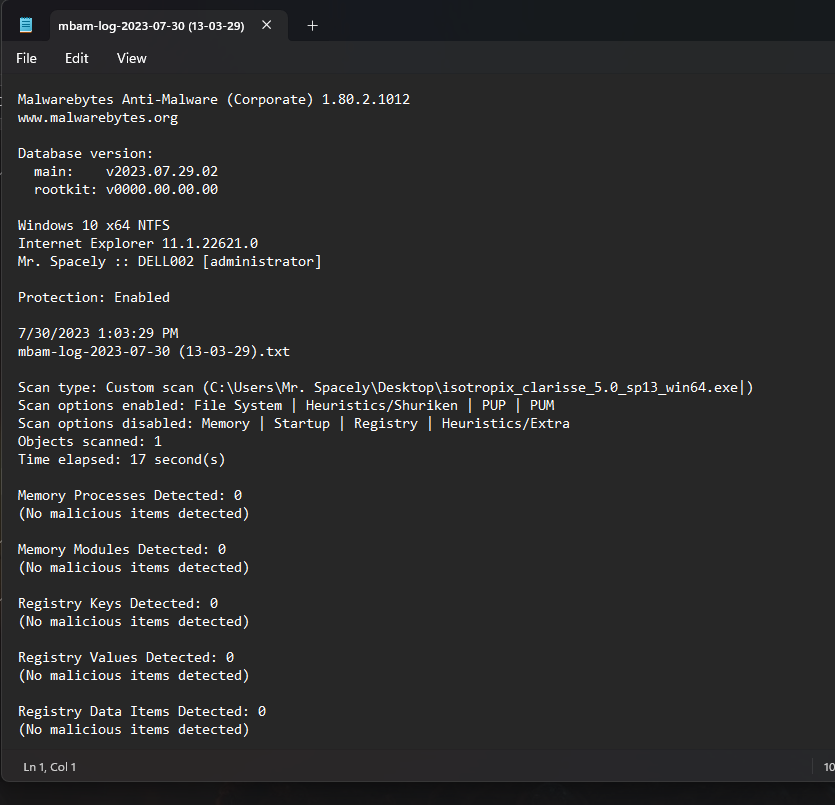Viewport: 835px width, 805px height.
Task: Click the 'rootkit: v0000.00.00.00' line
Action: [x=126, y=190]
